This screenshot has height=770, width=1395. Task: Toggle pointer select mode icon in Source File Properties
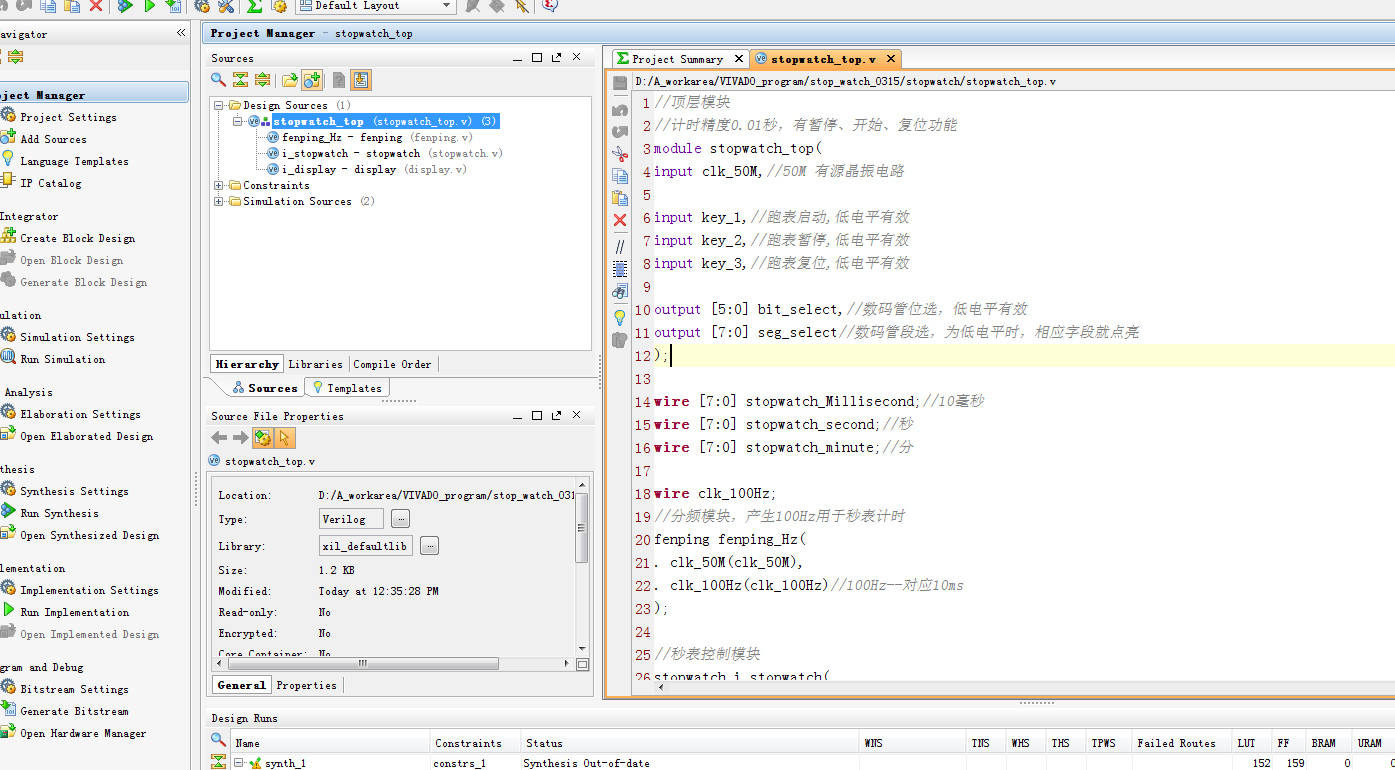coord(285,438)
